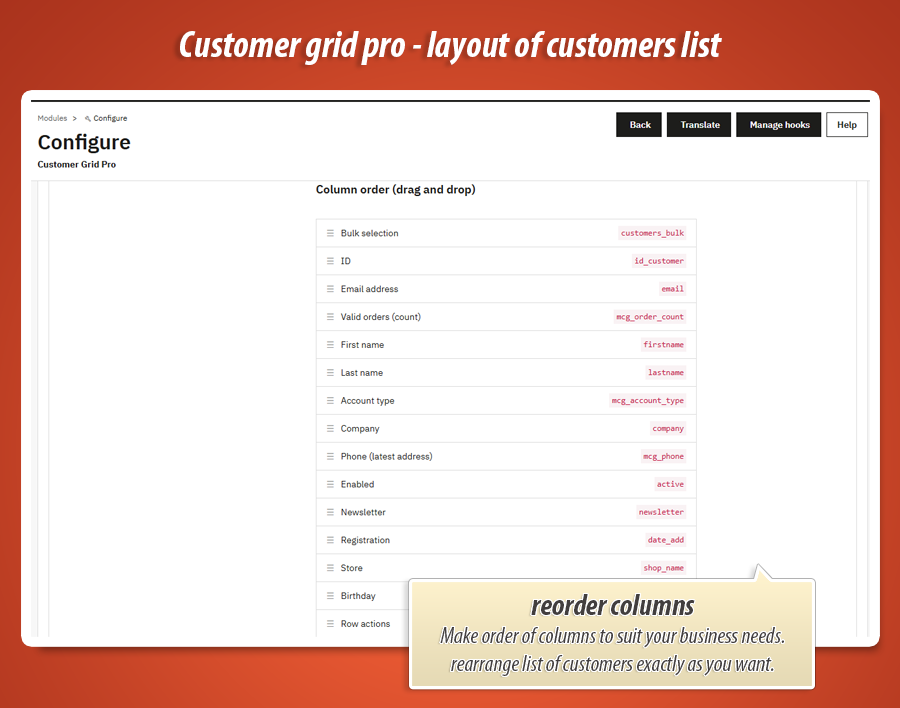The height and width of the screenshot is (708, 900).
Task: Grab the drag handle of Bulk selection row
Action: [330, 233]
